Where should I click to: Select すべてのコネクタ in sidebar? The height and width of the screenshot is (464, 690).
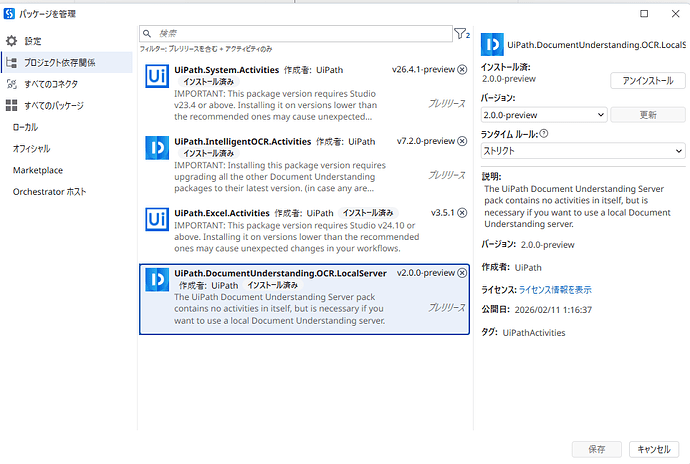tap(51, 84)
